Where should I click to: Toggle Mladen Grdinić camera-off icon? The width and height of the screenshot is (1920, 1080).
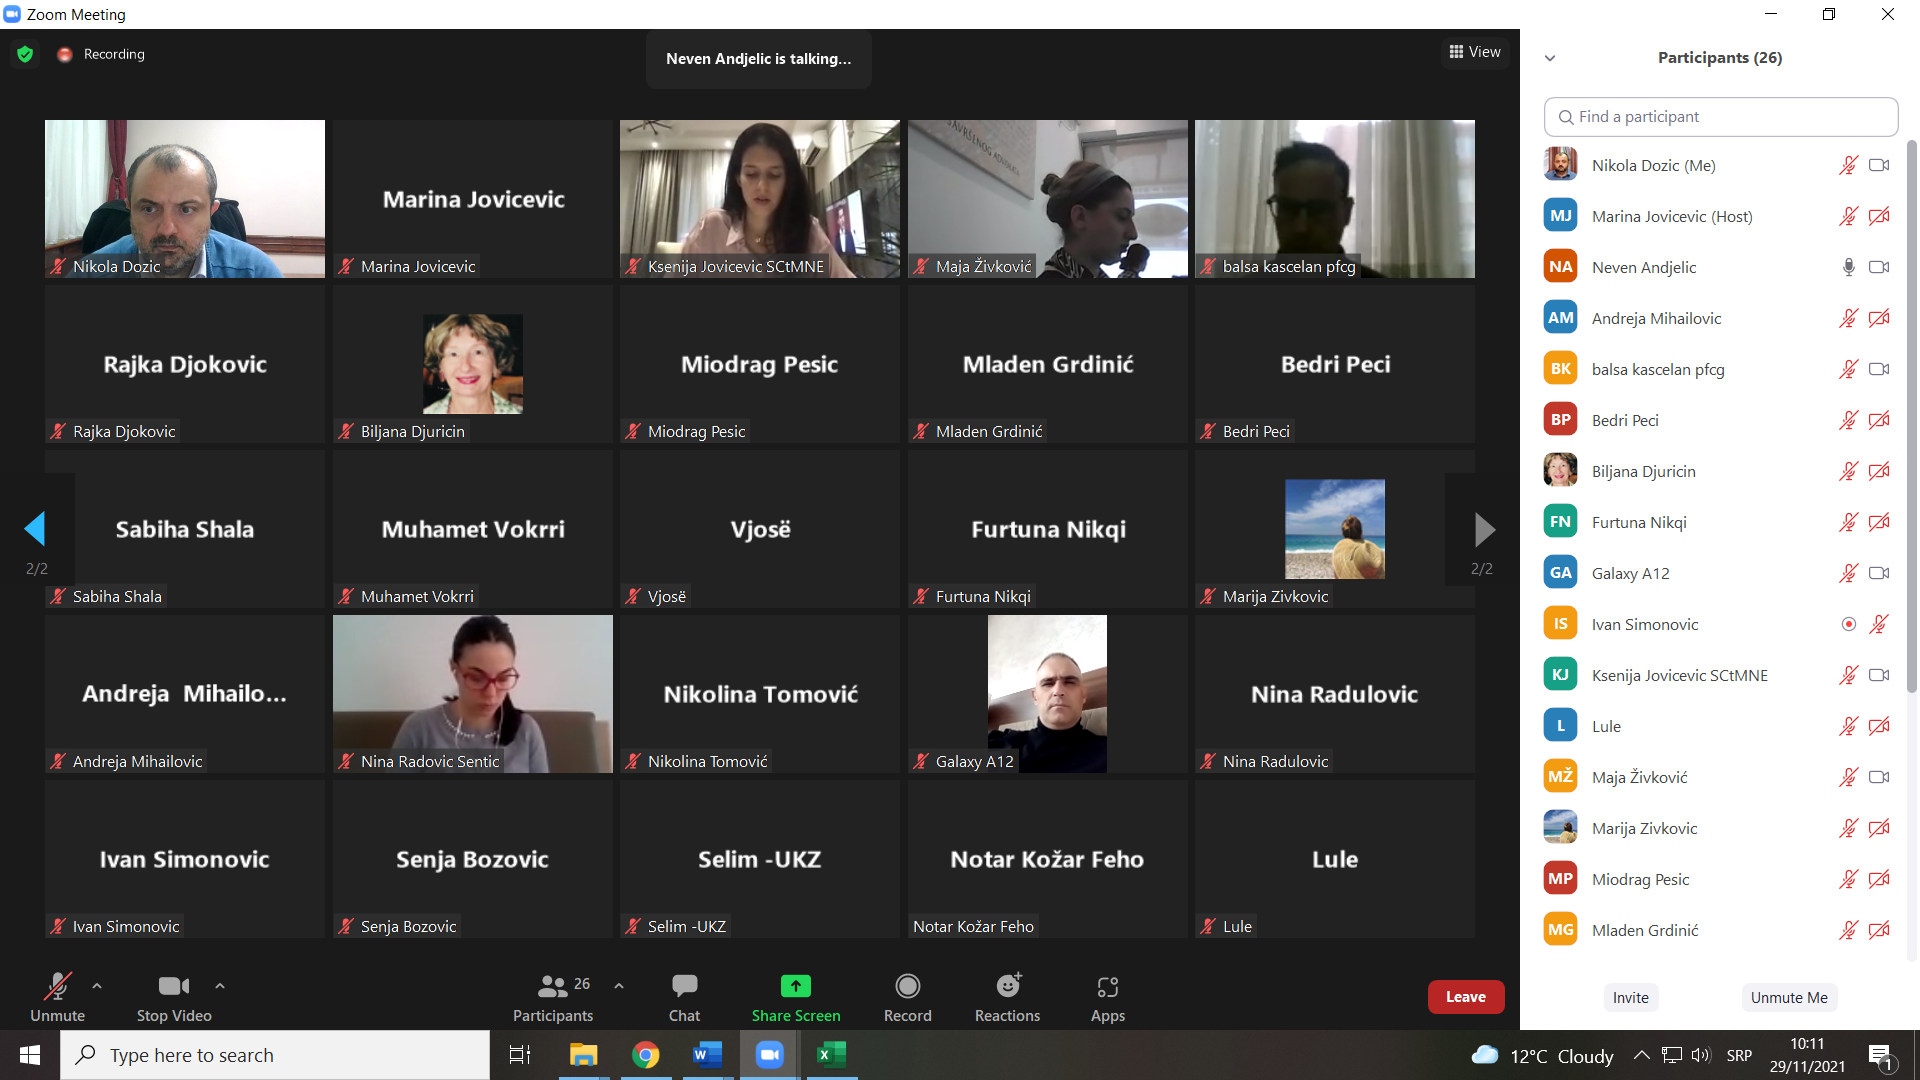click(x=1879, y=930)
